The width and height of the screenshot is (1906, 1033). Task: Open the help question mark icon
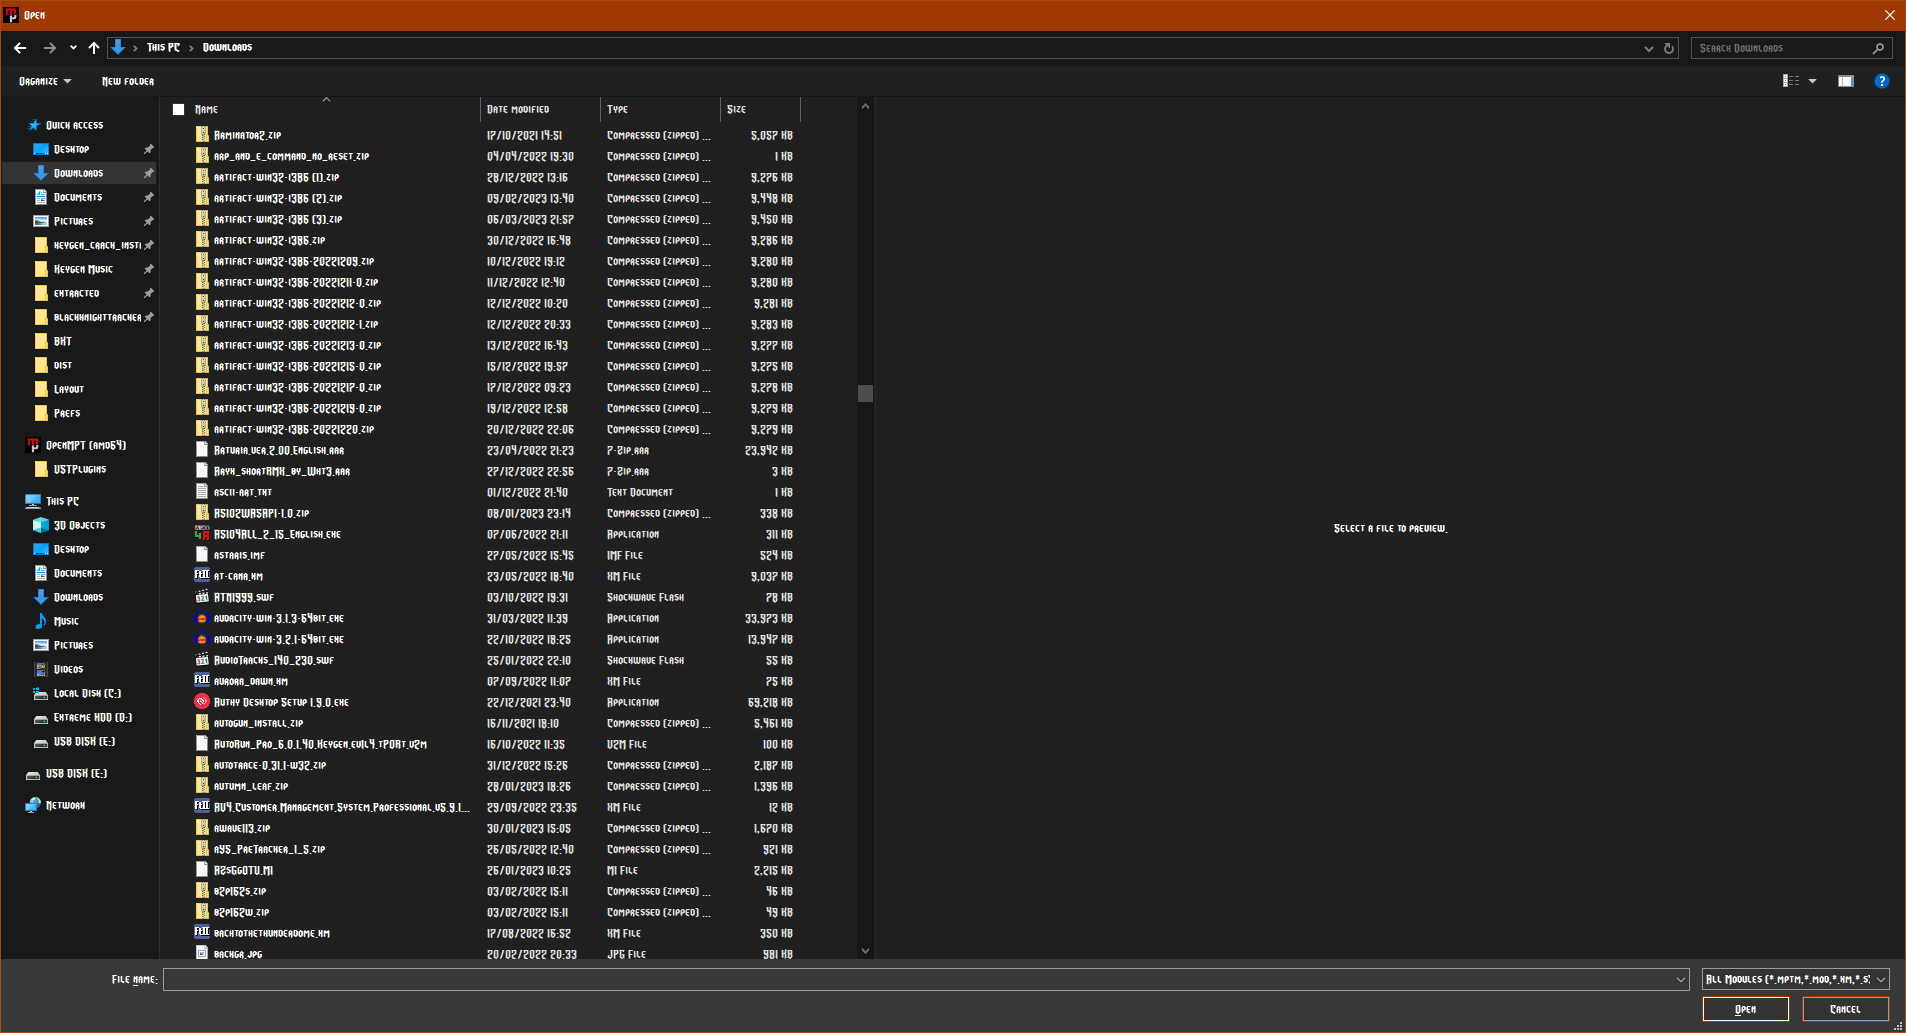point(1881,81)
